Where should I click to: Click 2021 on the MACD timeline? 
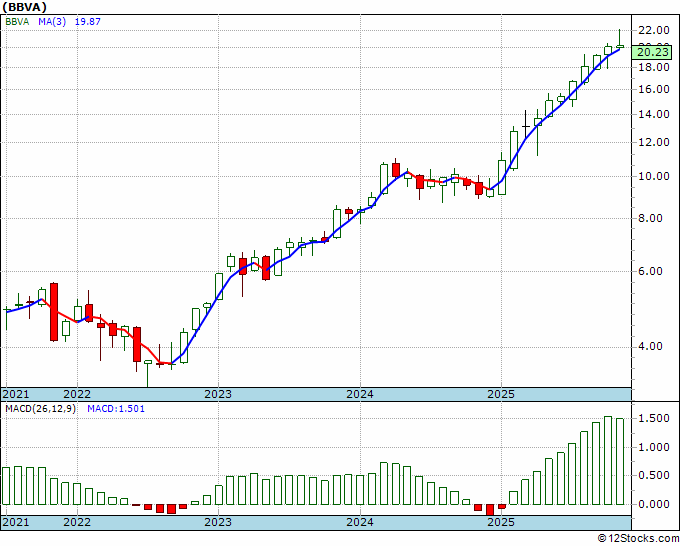point(16,522)
